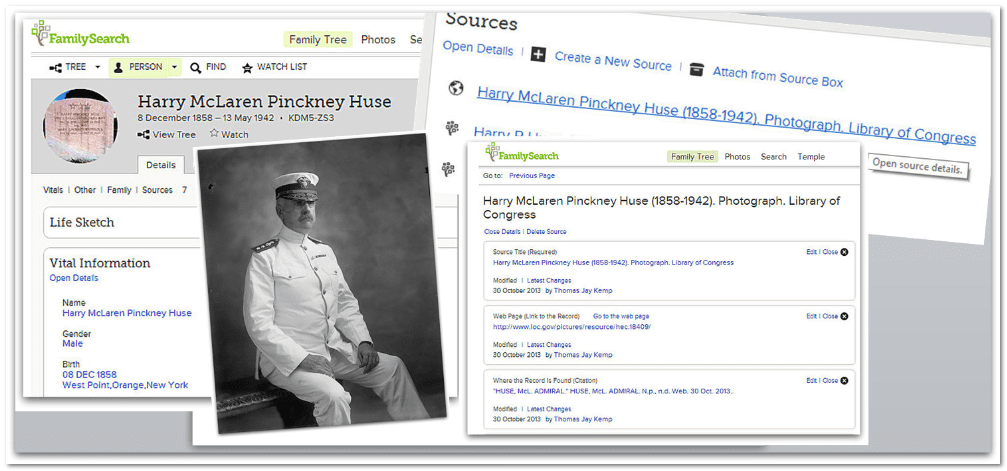Click the outlined star icon beside Watch
Image resolution: width=1007 pixels, height=471 pixels.
214,134
